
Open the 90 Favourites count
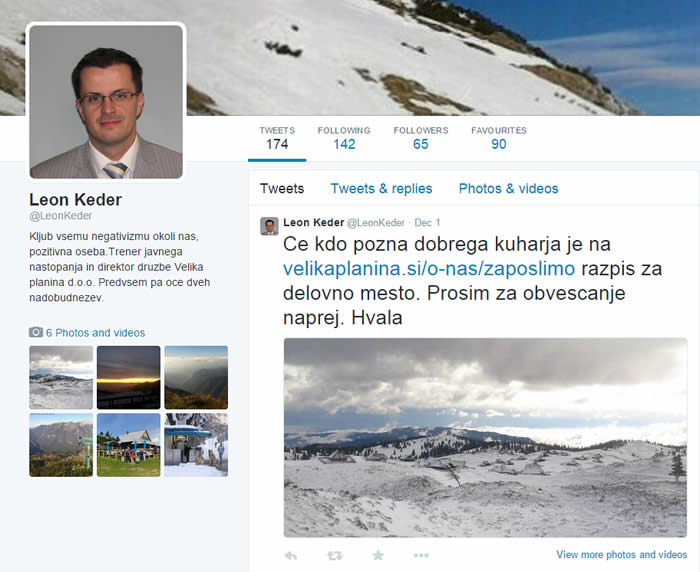(499, 138)
